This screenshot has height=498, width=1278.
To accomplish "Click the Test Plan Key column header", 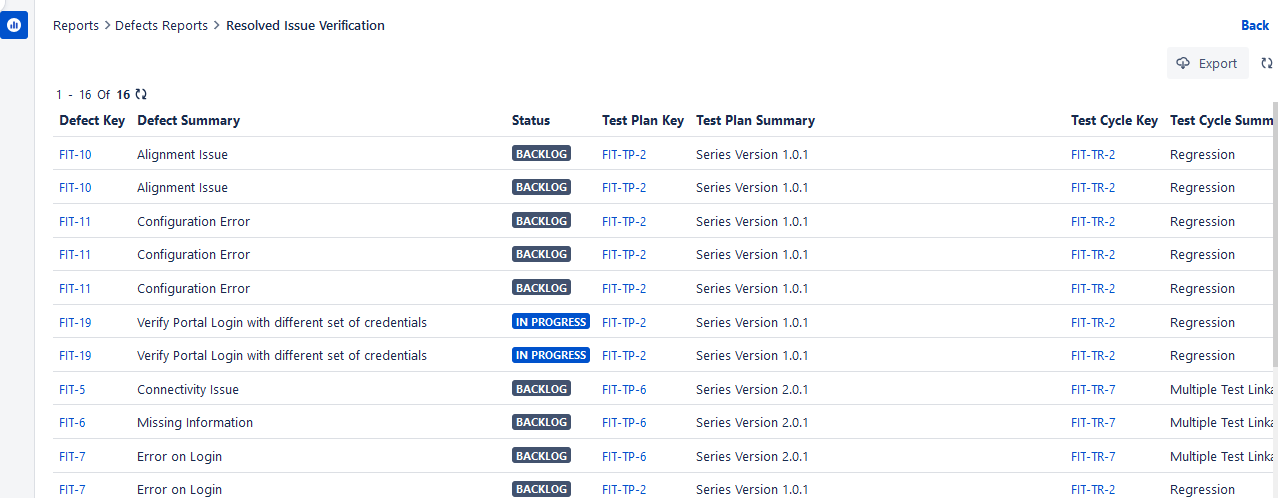I will point(643,120).
